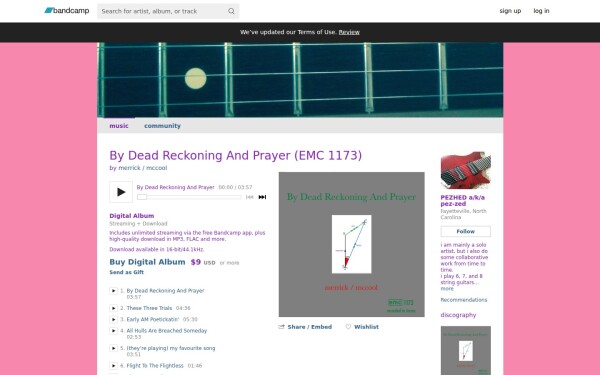Expand the artist bio with more
This screenshot has width=600, height=375.
click(447, 289)
